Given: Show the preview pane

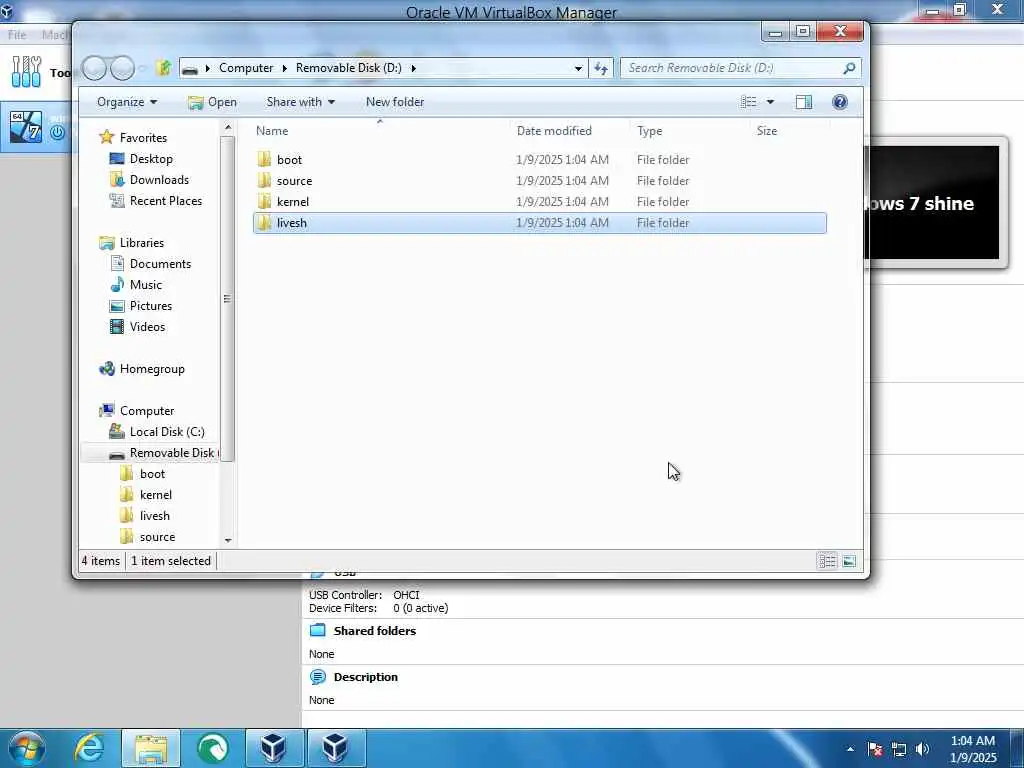Looking at the screenshot, I should coord(804,102).
